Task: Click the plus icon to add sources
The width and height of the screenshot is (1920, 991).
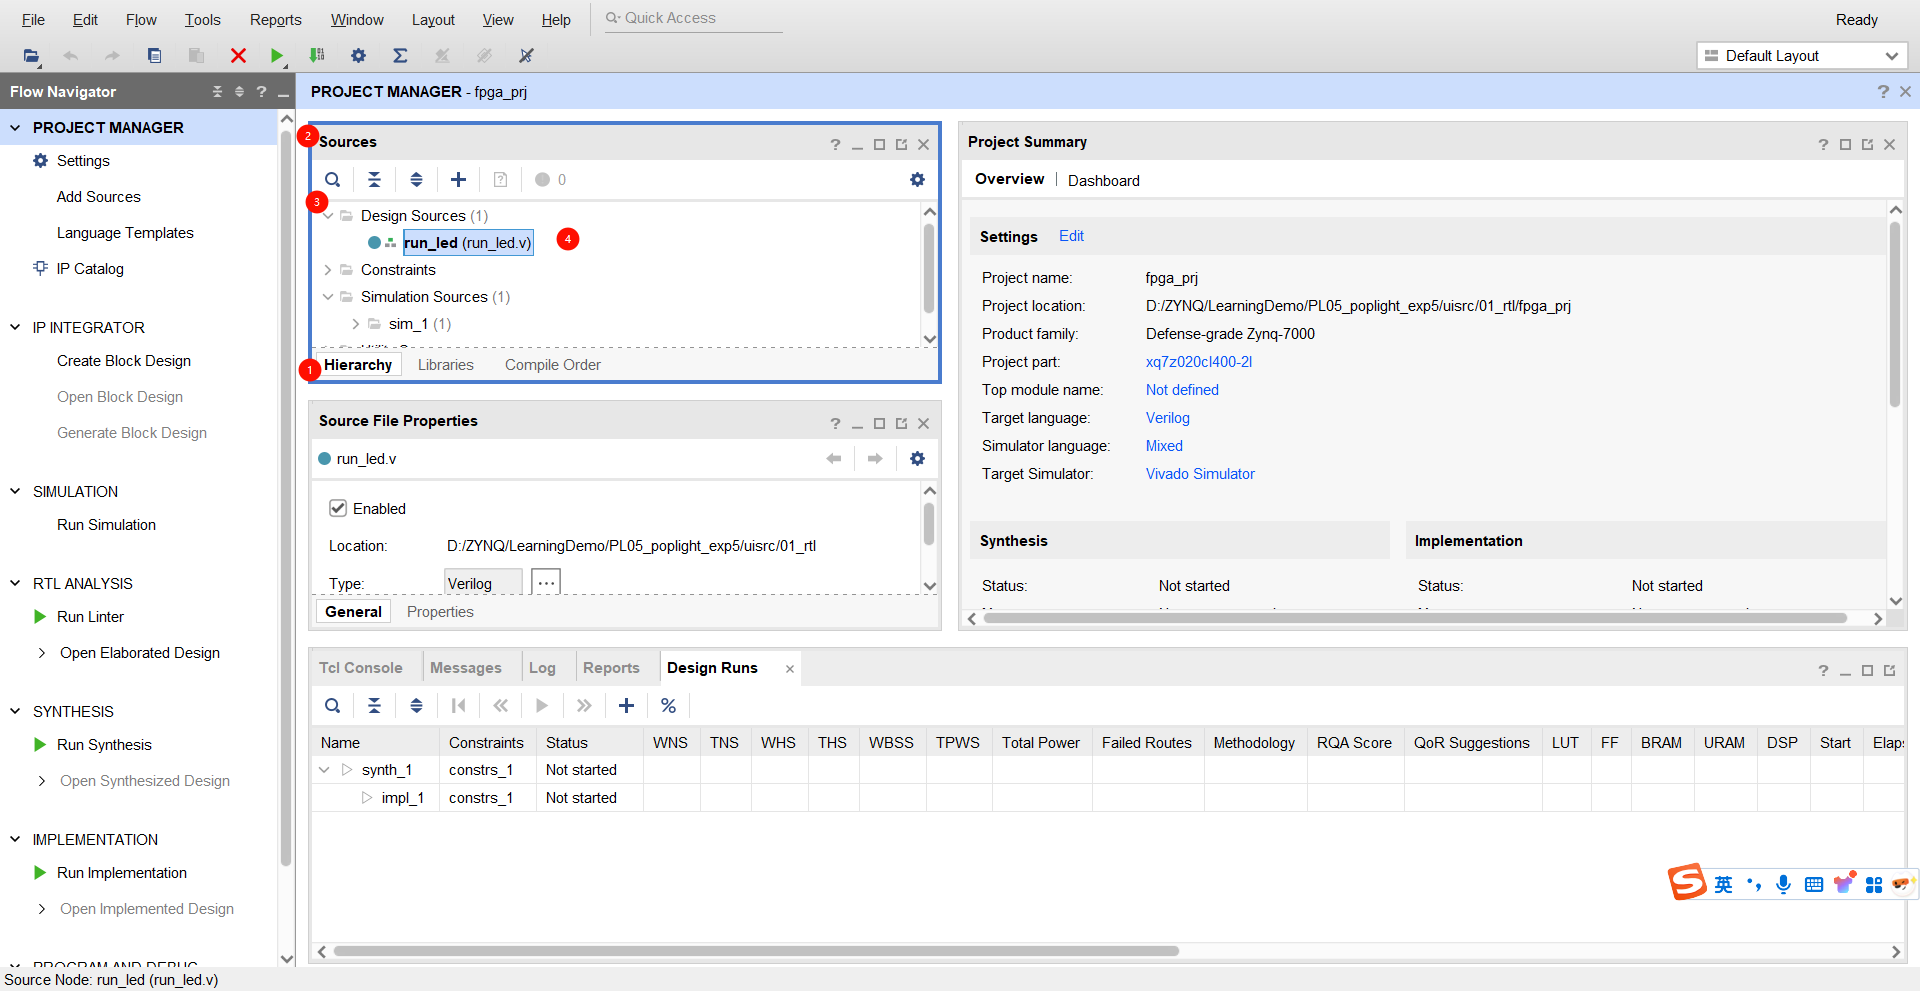Action: (x=458, y=180)
